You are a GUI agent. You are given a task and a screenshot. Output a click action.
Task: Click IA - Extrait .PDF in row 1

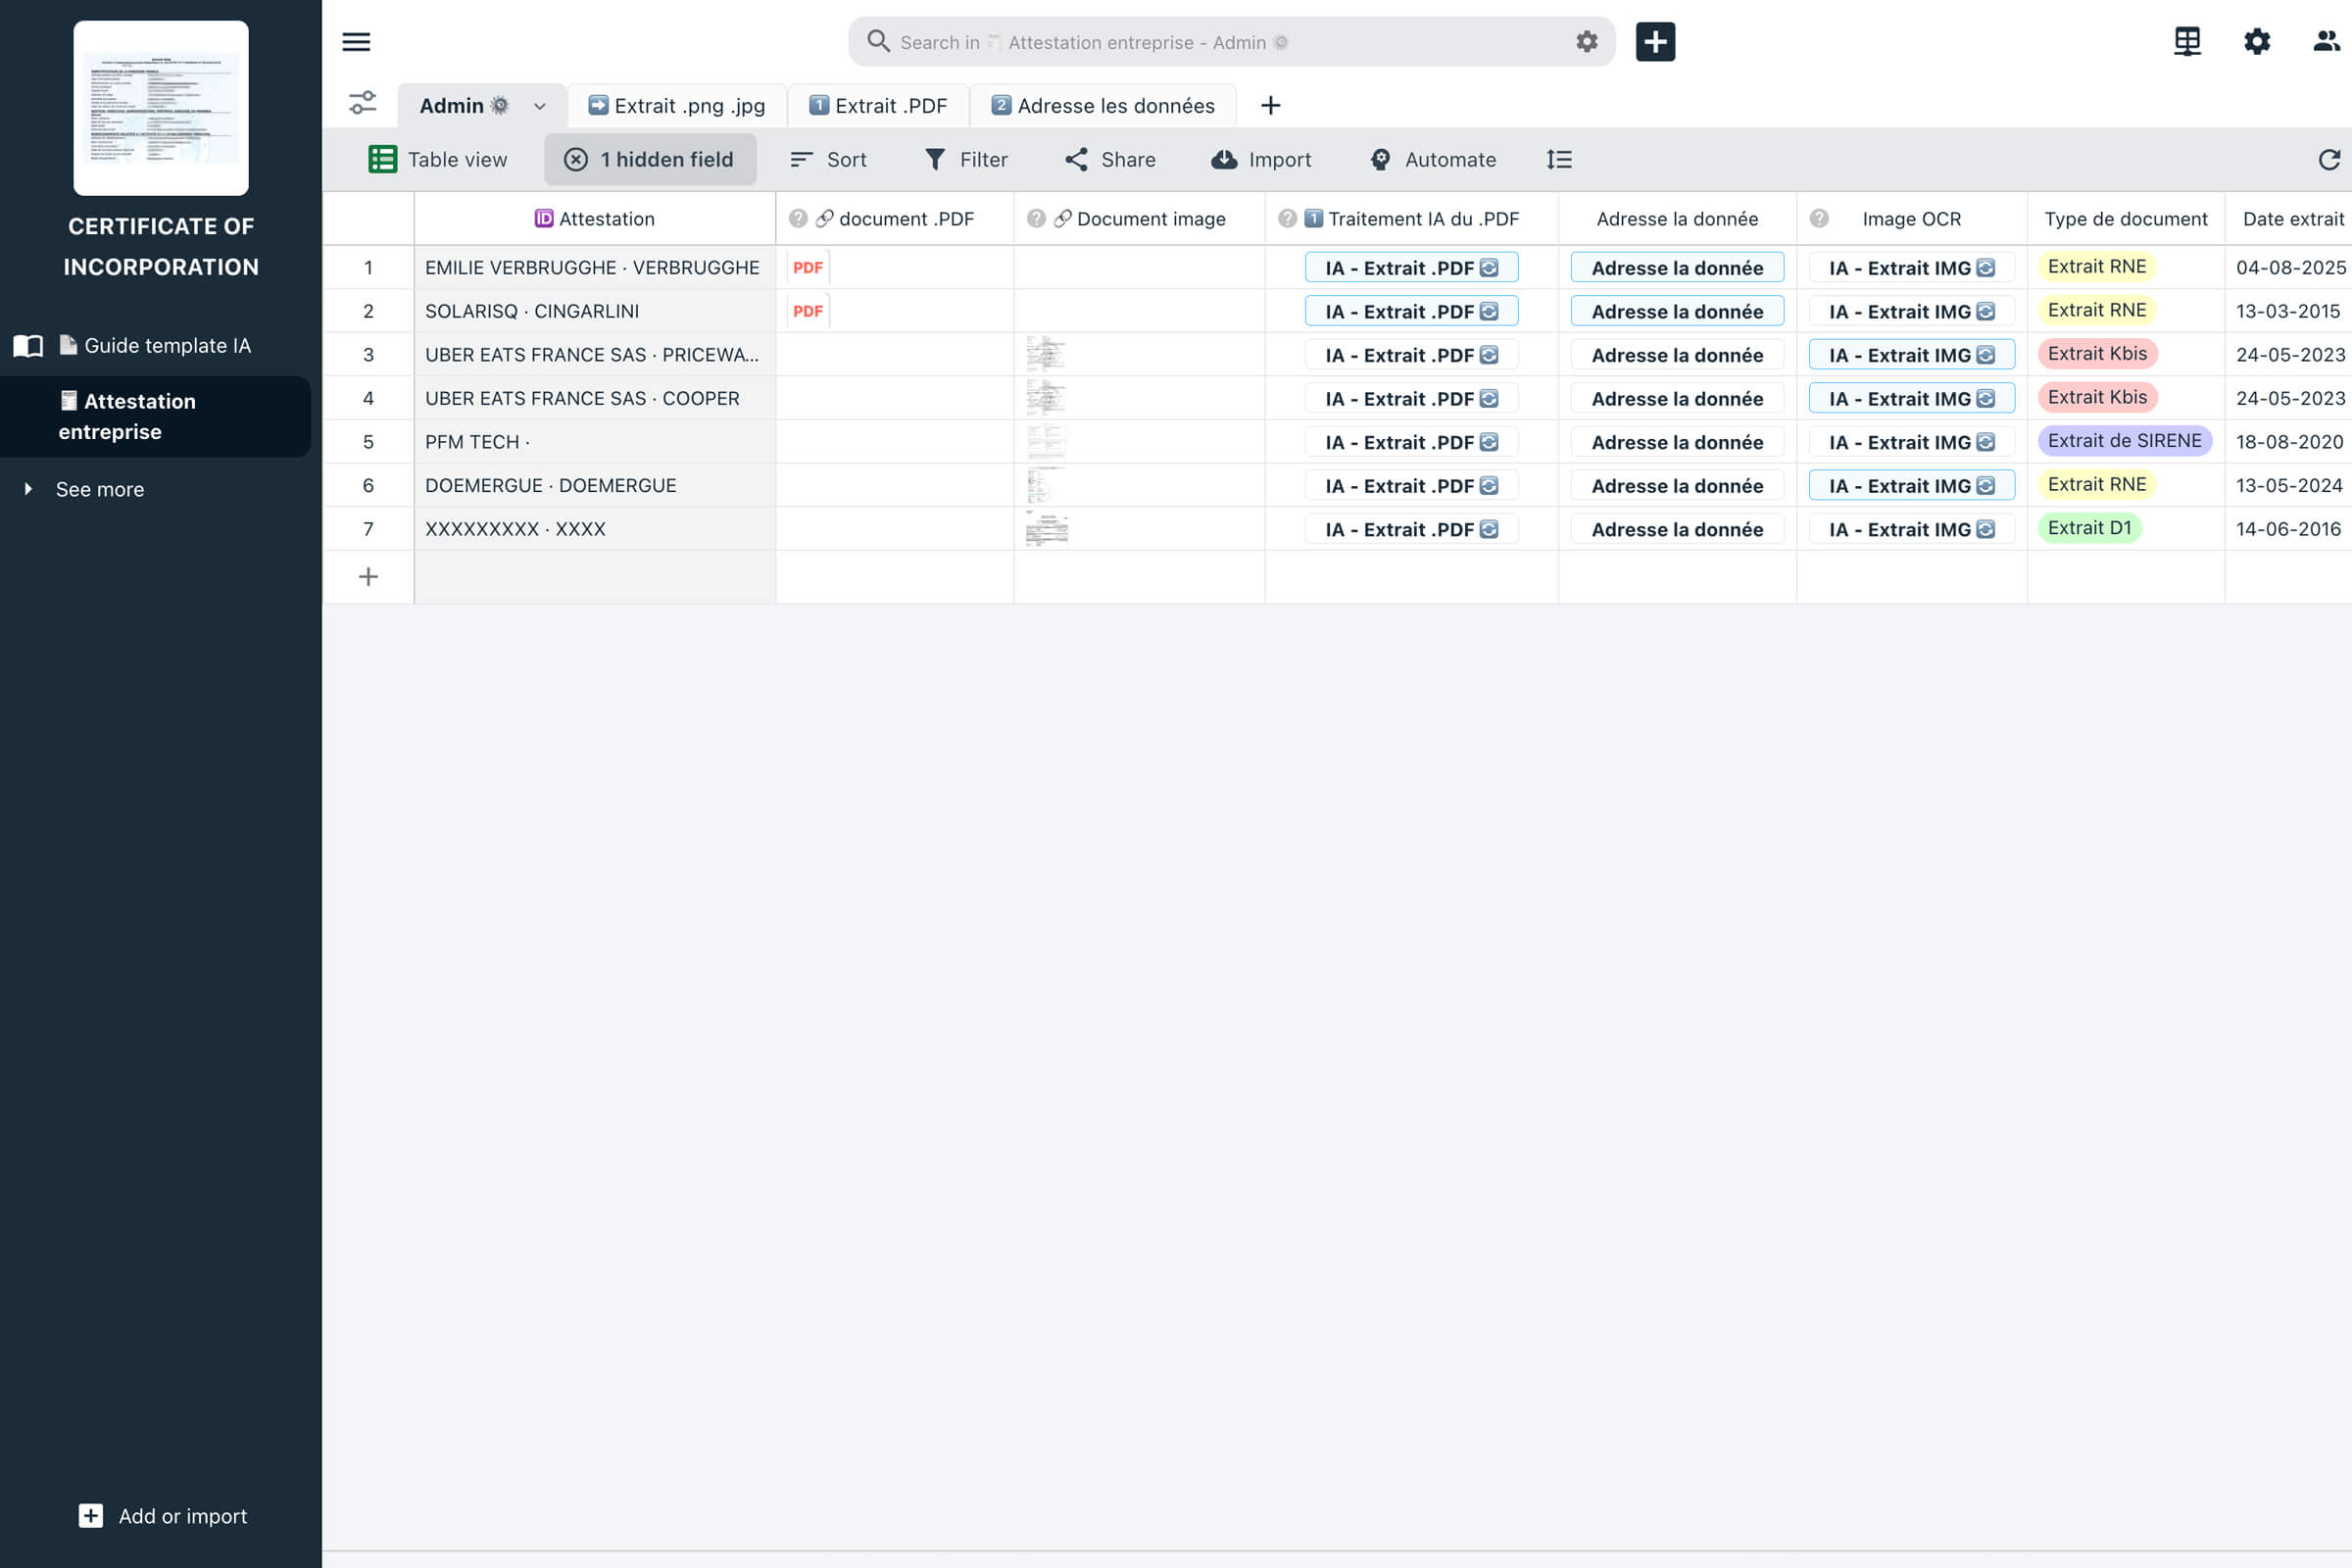pyautogui.click(x=1411, y=268)
